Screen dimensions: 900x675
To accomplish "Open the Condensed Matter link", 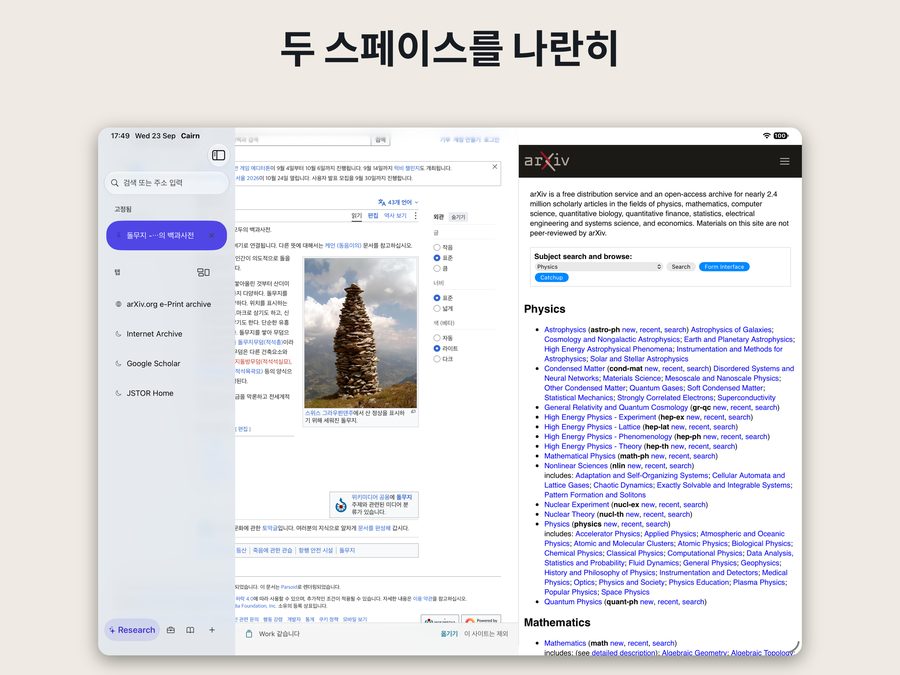I will pos(575,368).
